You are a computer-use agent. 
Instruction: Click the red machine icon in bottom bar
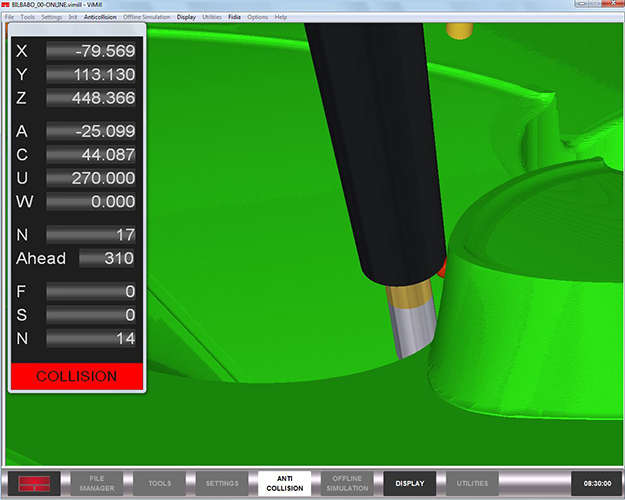(x=35, y=483)
